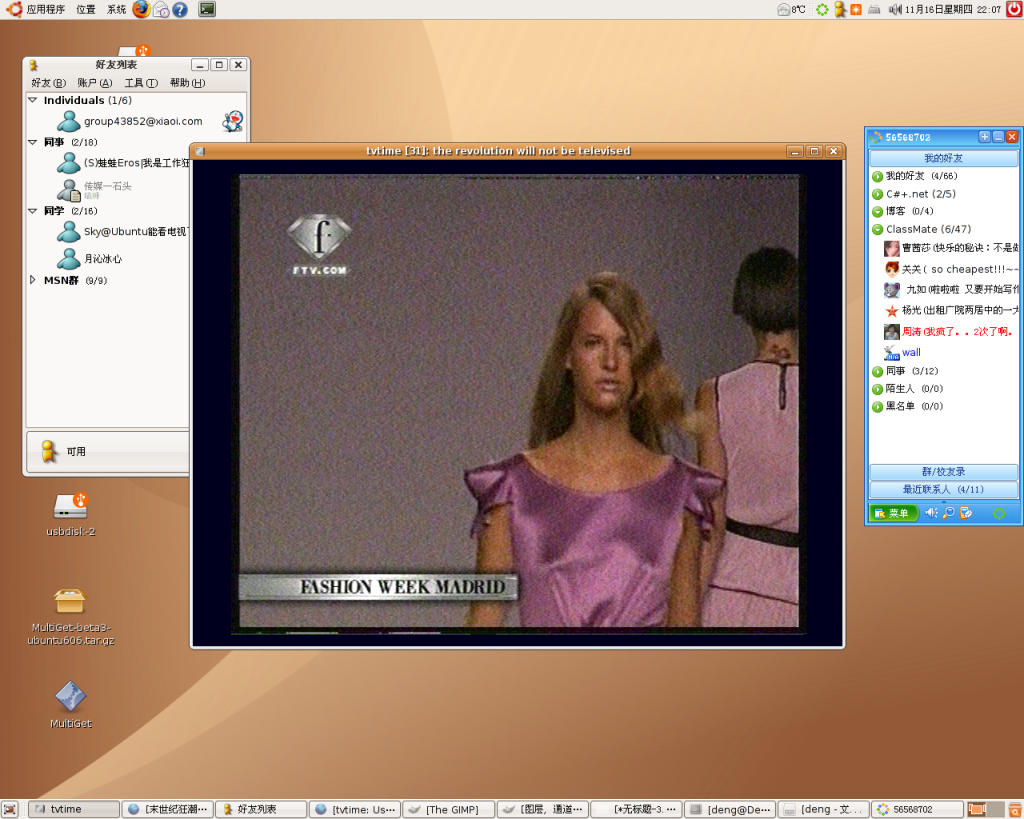Expand the C#+.net (2/5) QQ group

[878, 194]
